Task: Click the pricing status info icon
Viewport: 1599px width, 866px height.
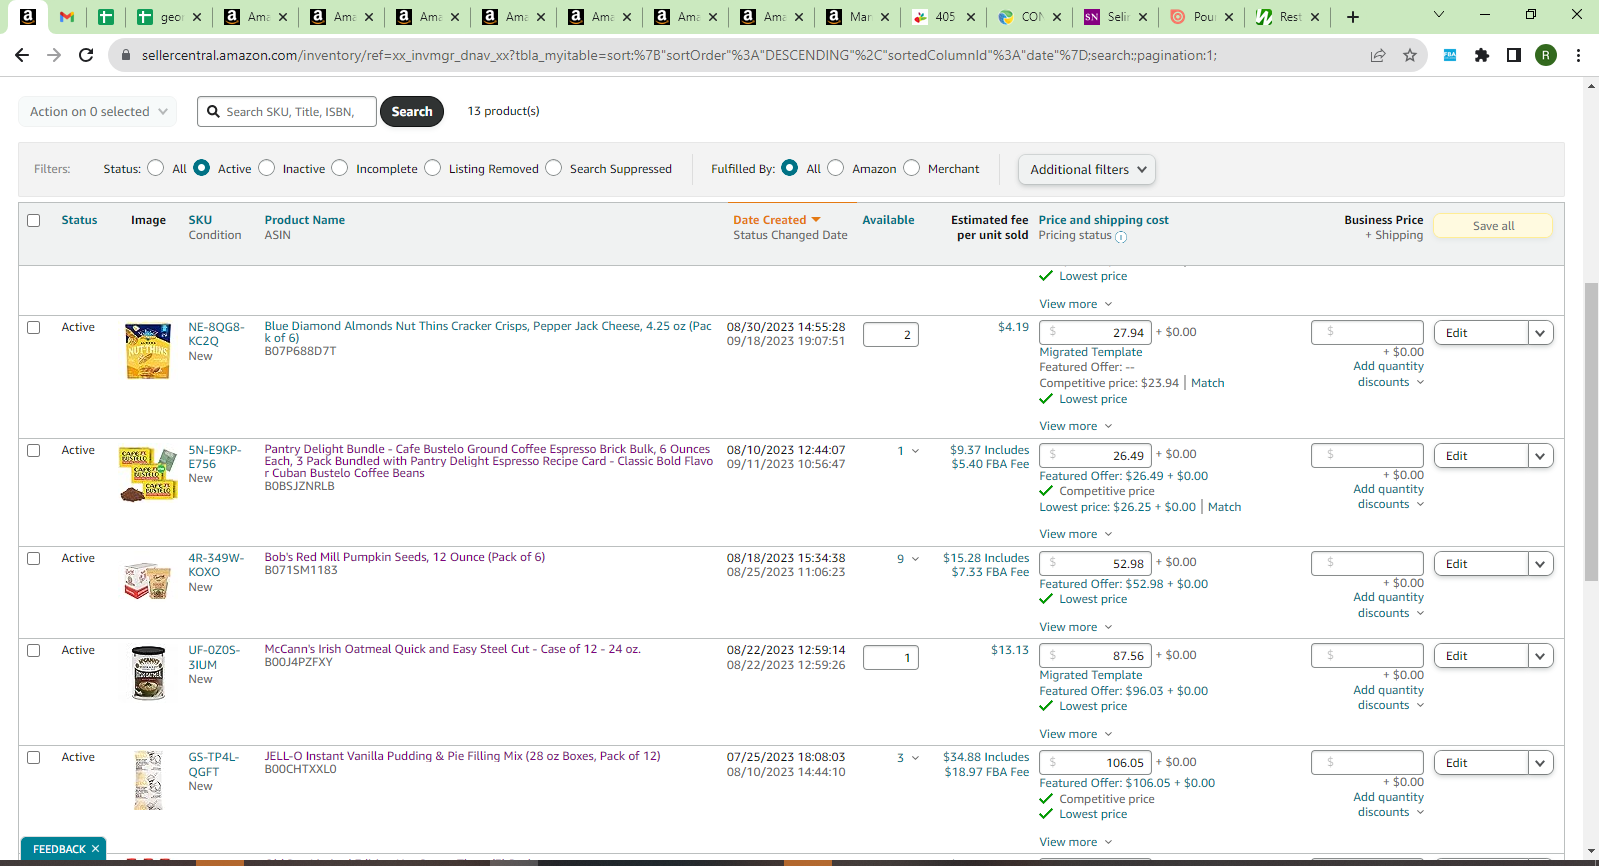Action: tap(1121, 237)
